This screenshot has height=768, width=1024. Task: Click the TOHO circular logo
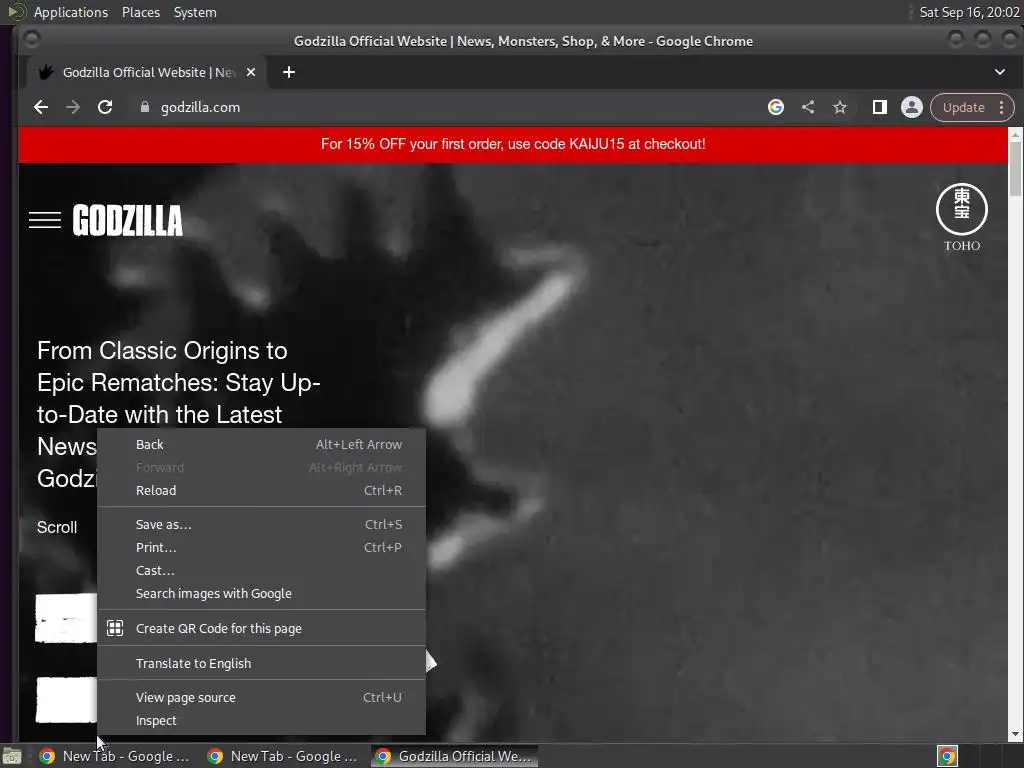click(962, 209)
